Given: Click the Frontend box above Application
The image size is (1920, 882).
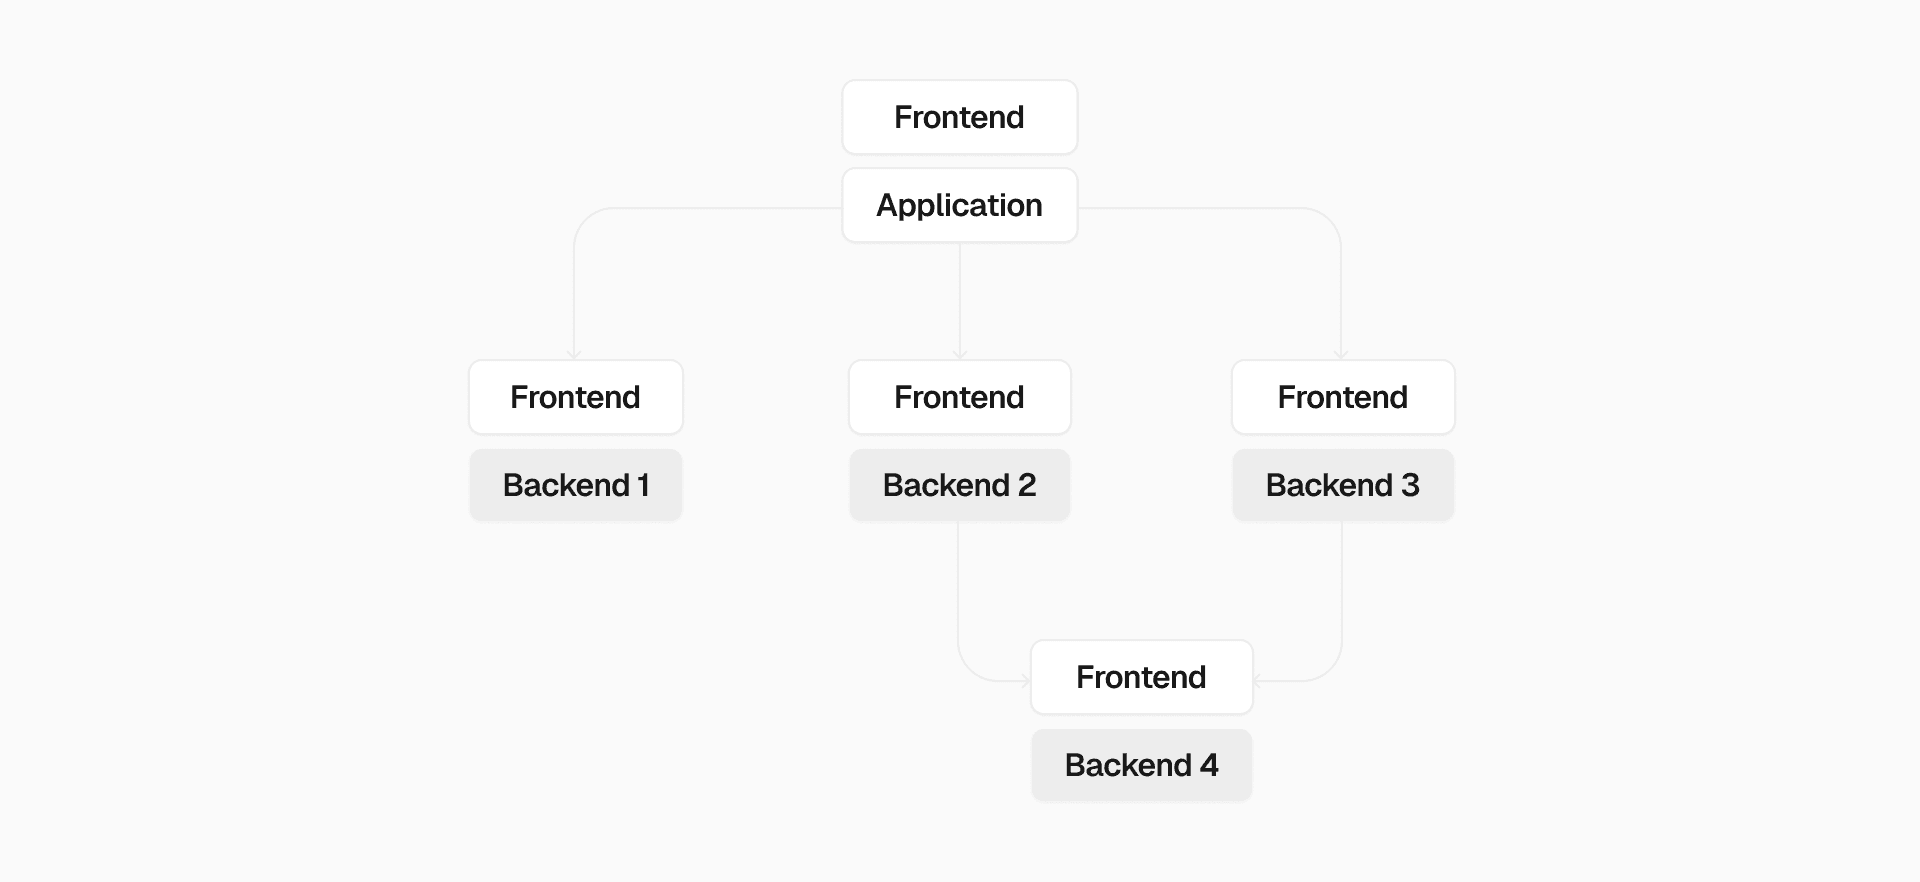Looking at the screenshot, I should point(959,117).
